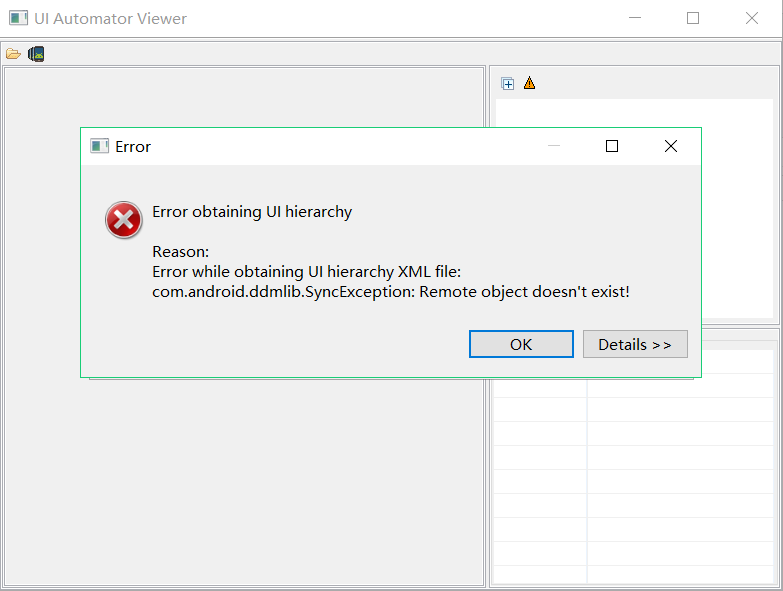Minimize the UI Automator Viewer window
783x591 pixels.
635,18
